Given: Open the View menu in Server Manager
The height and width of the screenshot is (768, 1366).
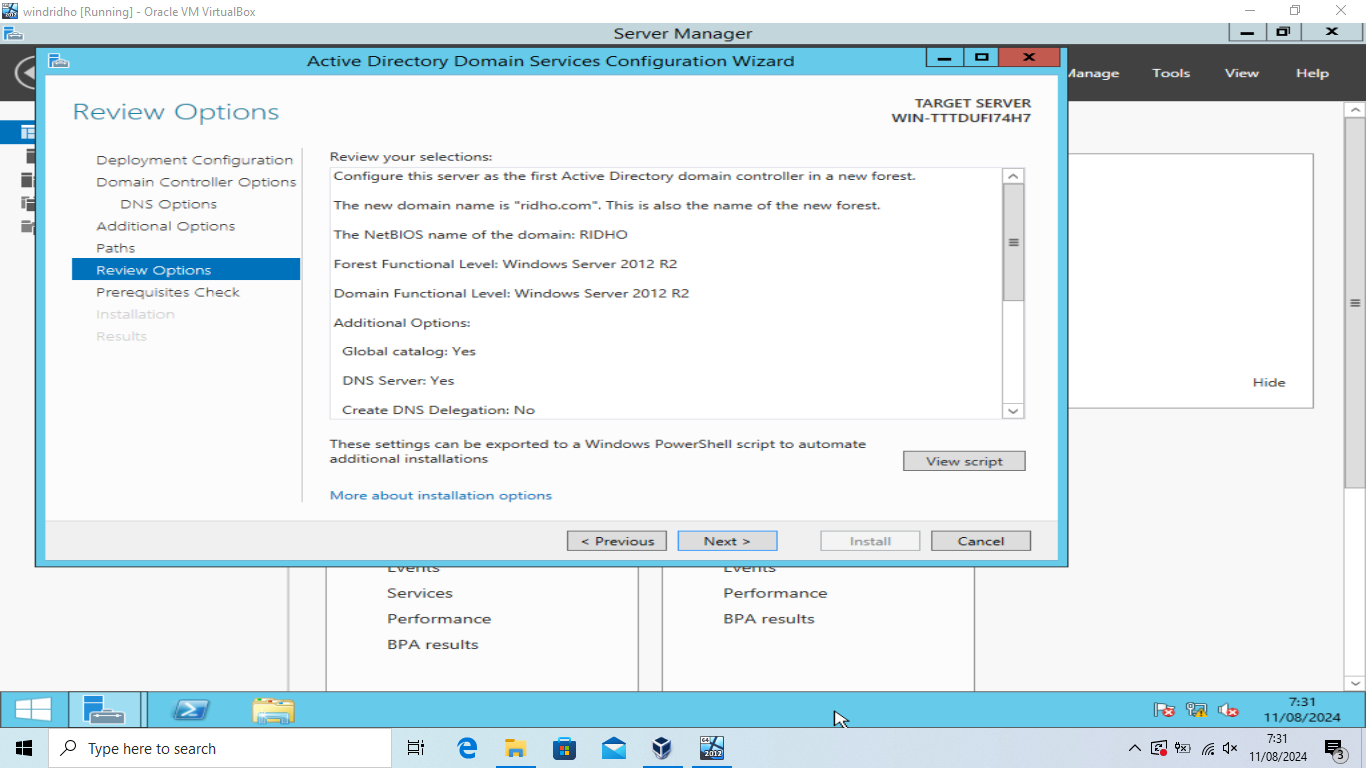Looking at the screenshot, I should pos(1242,73).
